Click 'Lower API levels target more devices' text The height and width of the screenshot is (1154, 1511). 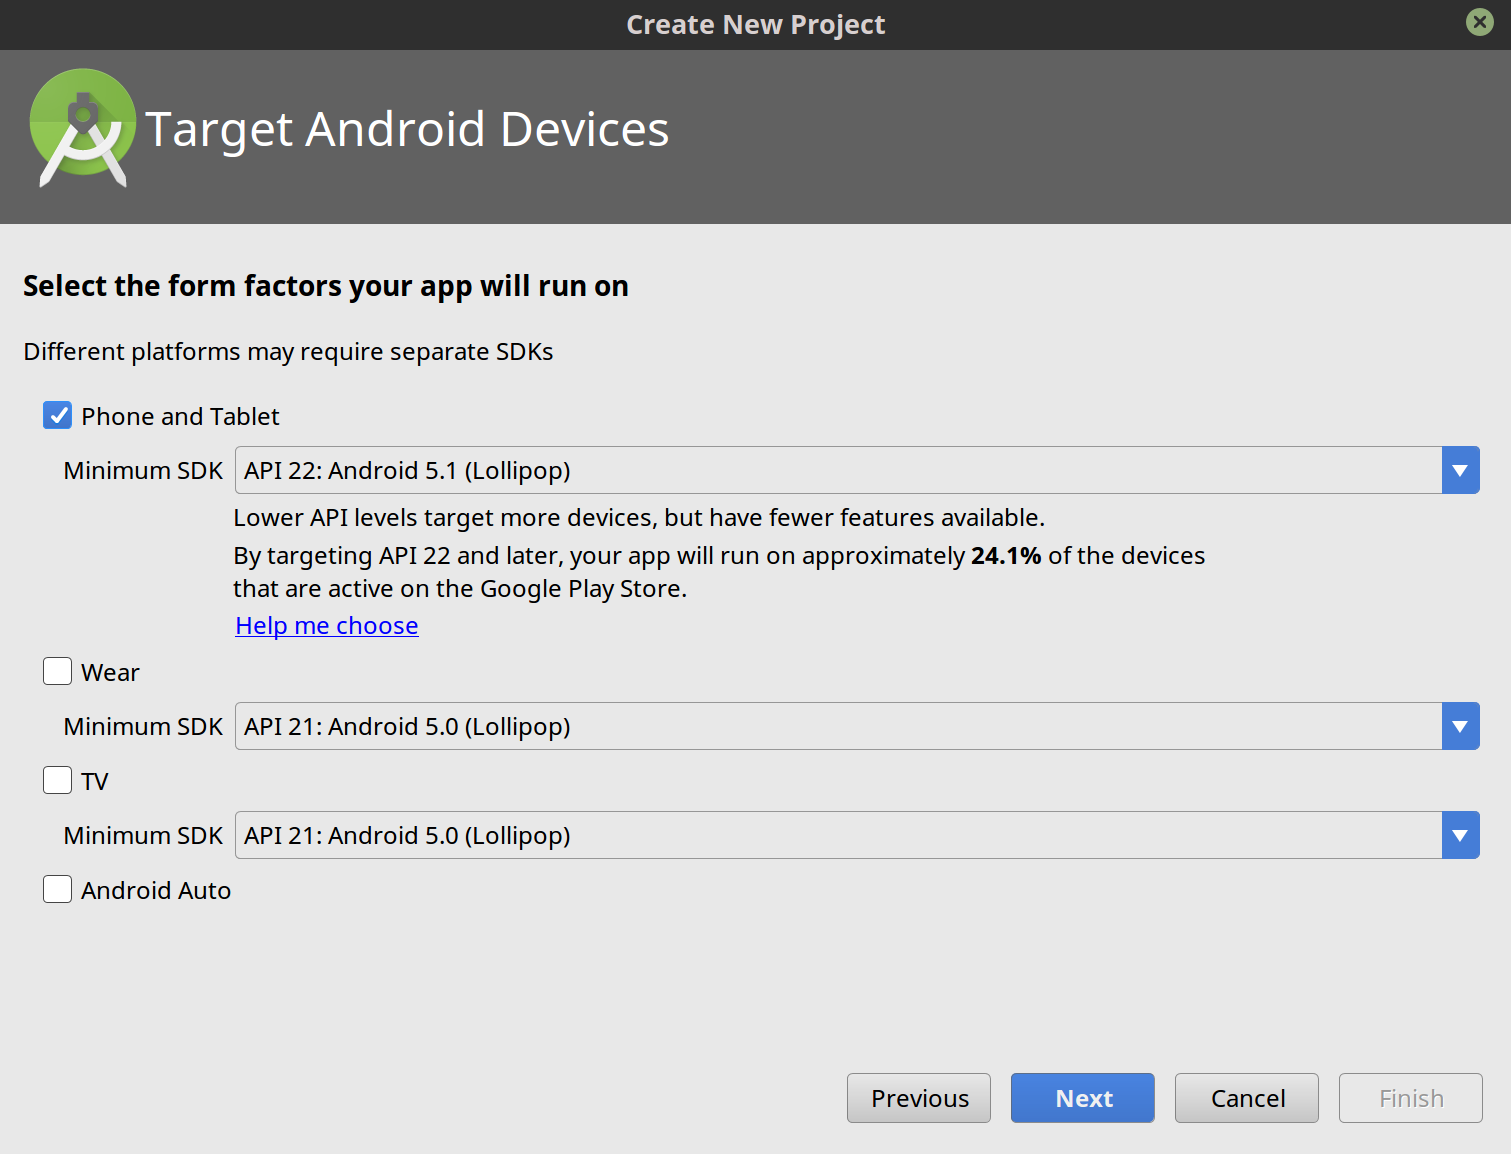click(x=639, y=518)
